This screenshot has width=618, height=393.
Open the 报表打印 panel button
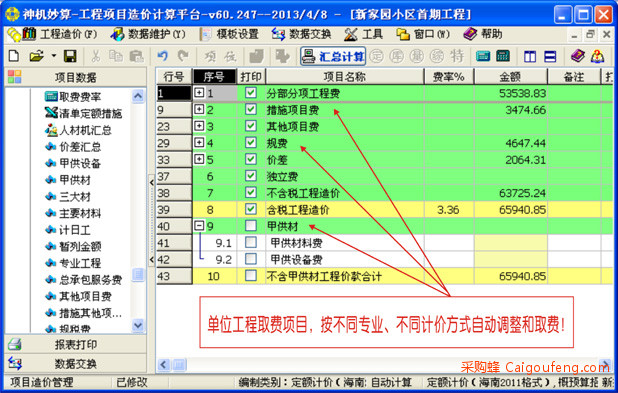75,345
